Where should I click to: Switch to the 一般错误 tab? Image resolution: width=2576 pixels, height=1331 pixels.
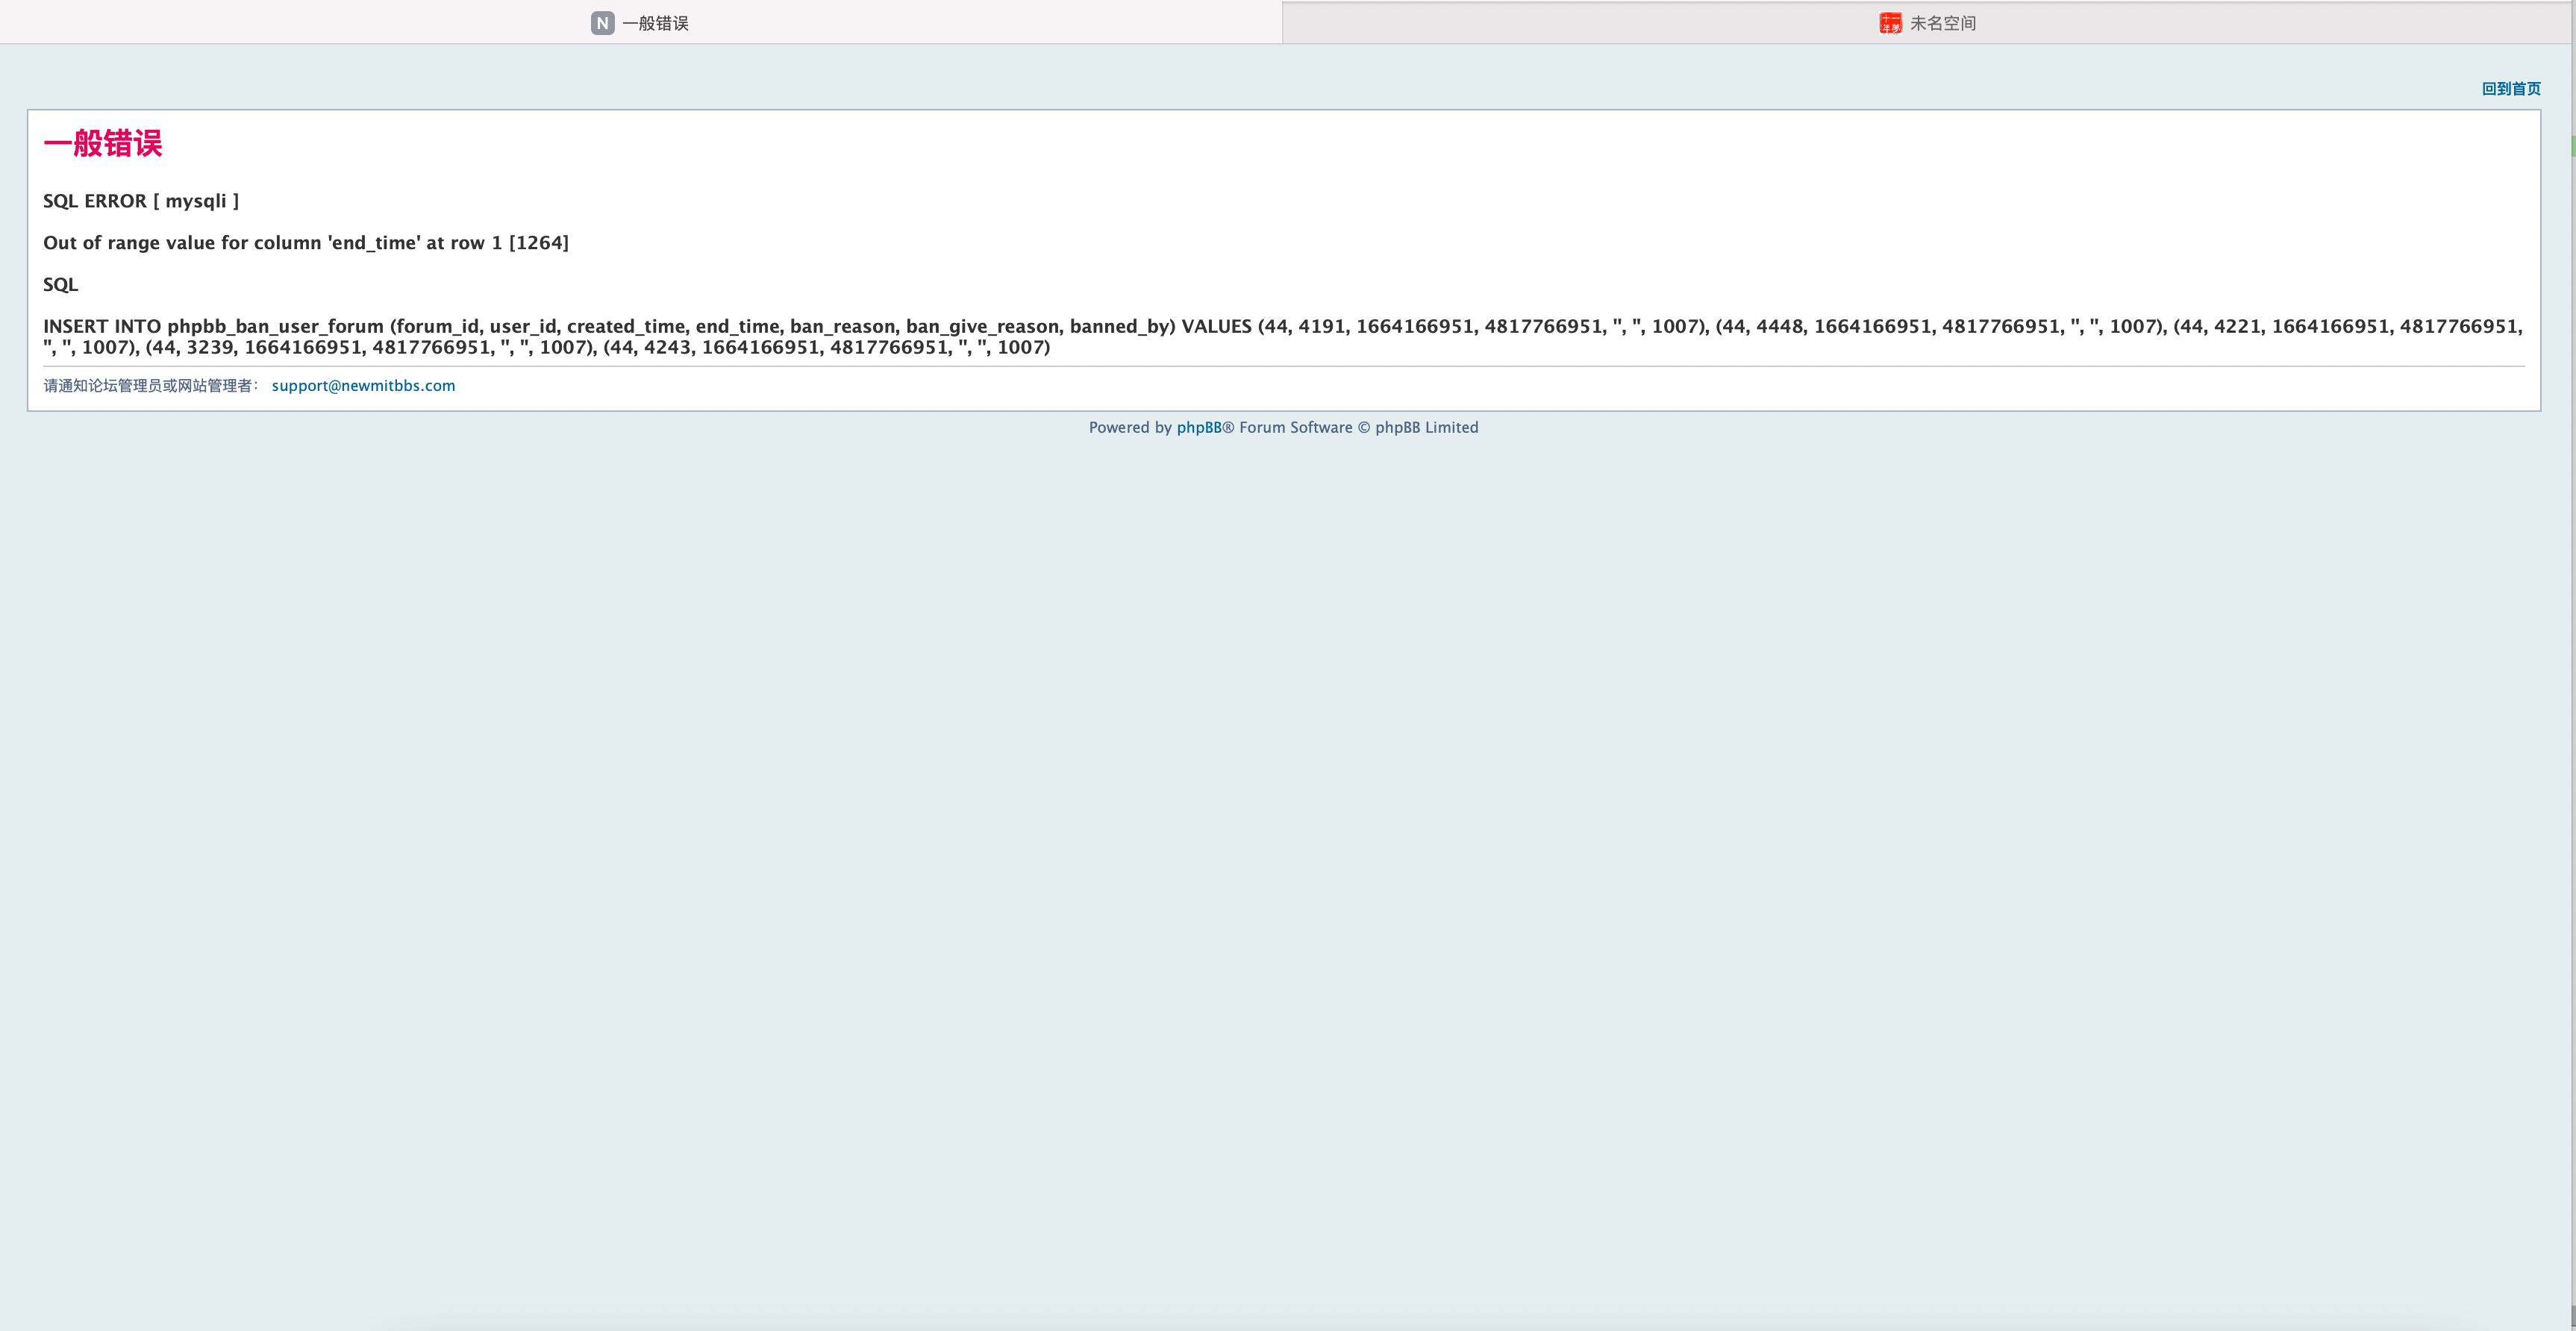[x=640, y=22]
